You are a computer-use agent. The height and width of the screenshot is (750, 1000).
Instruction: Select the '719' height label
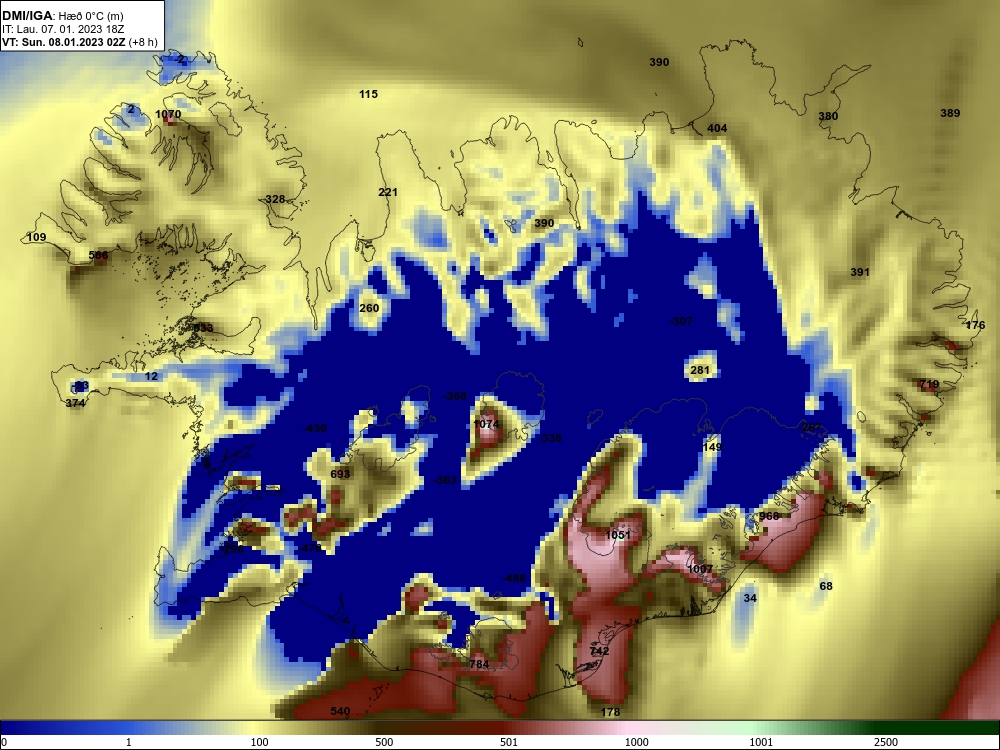tap(929, 385)
